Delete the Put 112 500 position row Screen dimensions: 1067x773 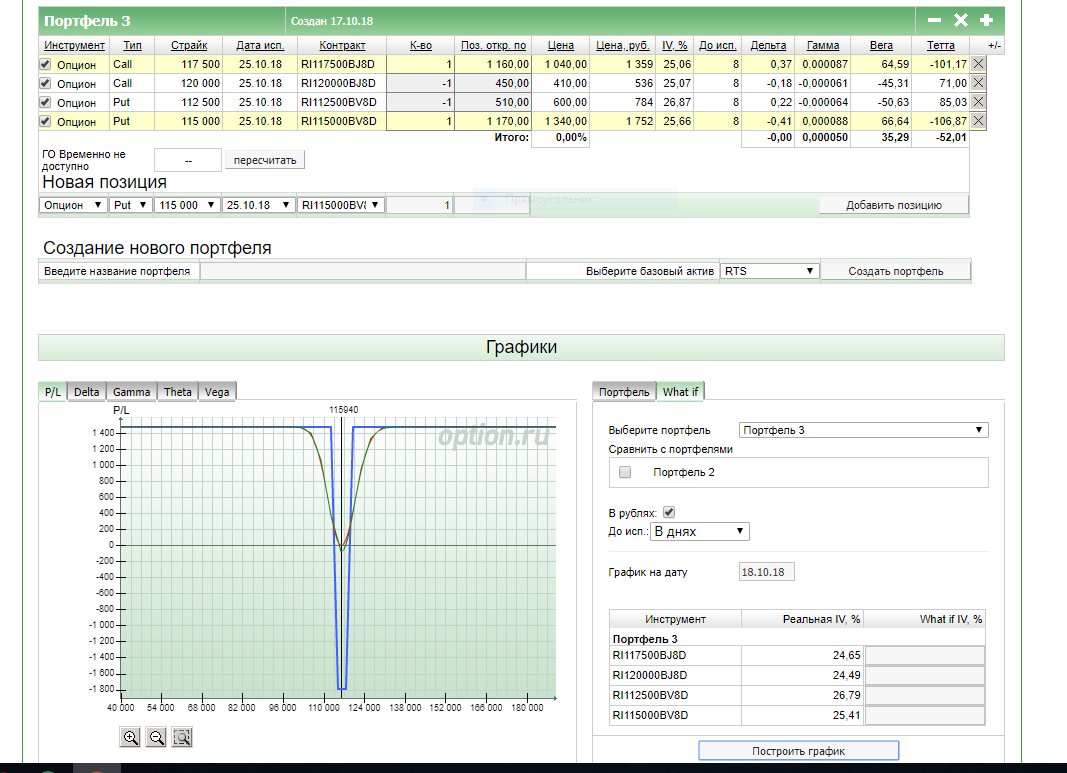point(978,102)
